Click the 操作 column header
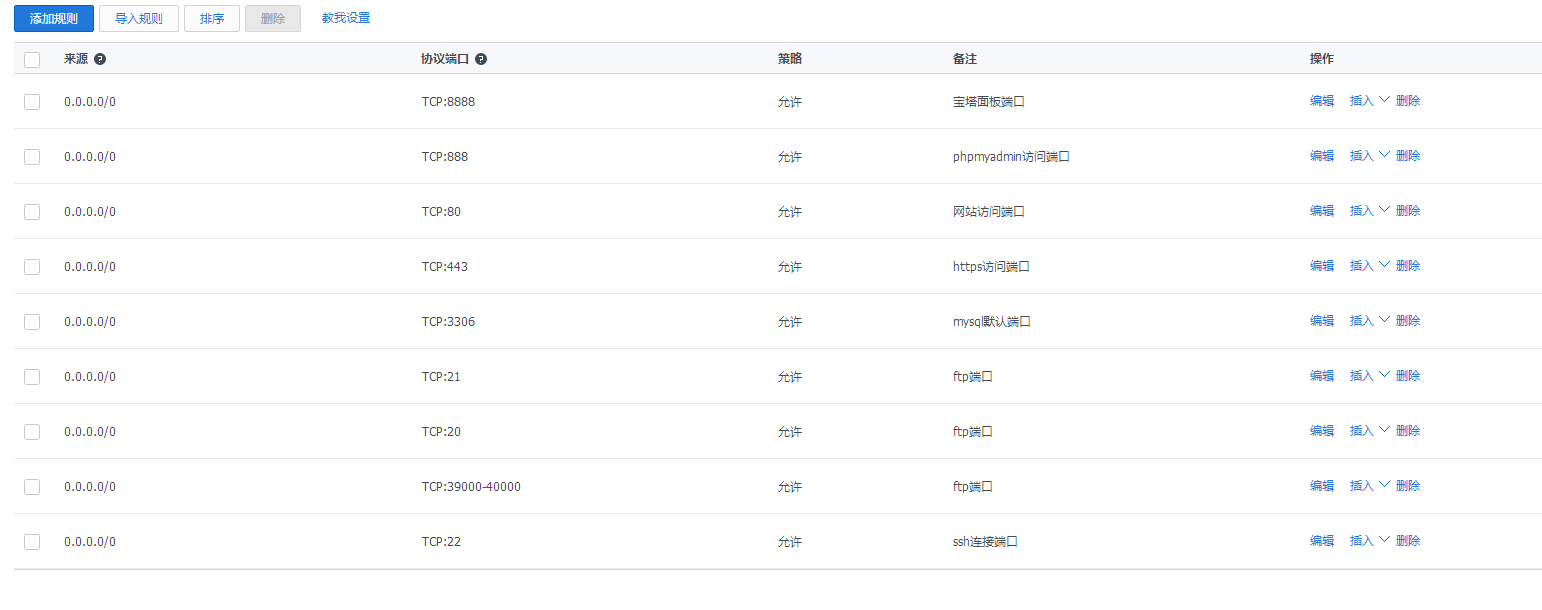 point(1322,59)
